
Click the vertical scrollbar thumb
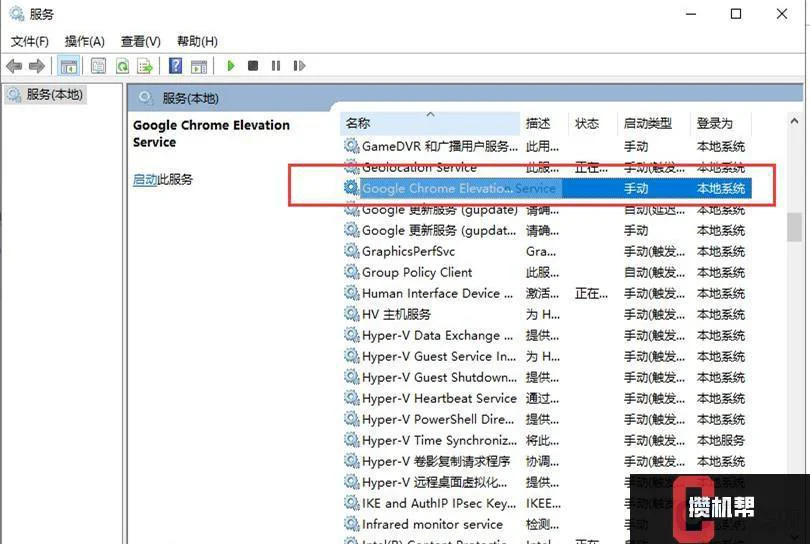[x=795, y=227]
